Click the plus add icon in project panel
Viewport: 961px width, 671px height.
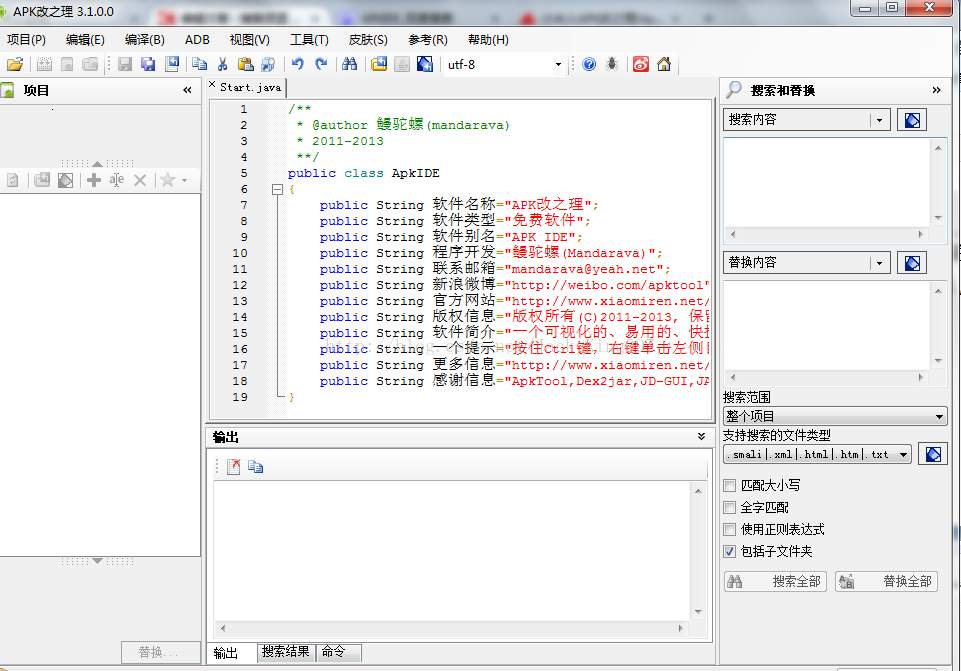(94, 180)
